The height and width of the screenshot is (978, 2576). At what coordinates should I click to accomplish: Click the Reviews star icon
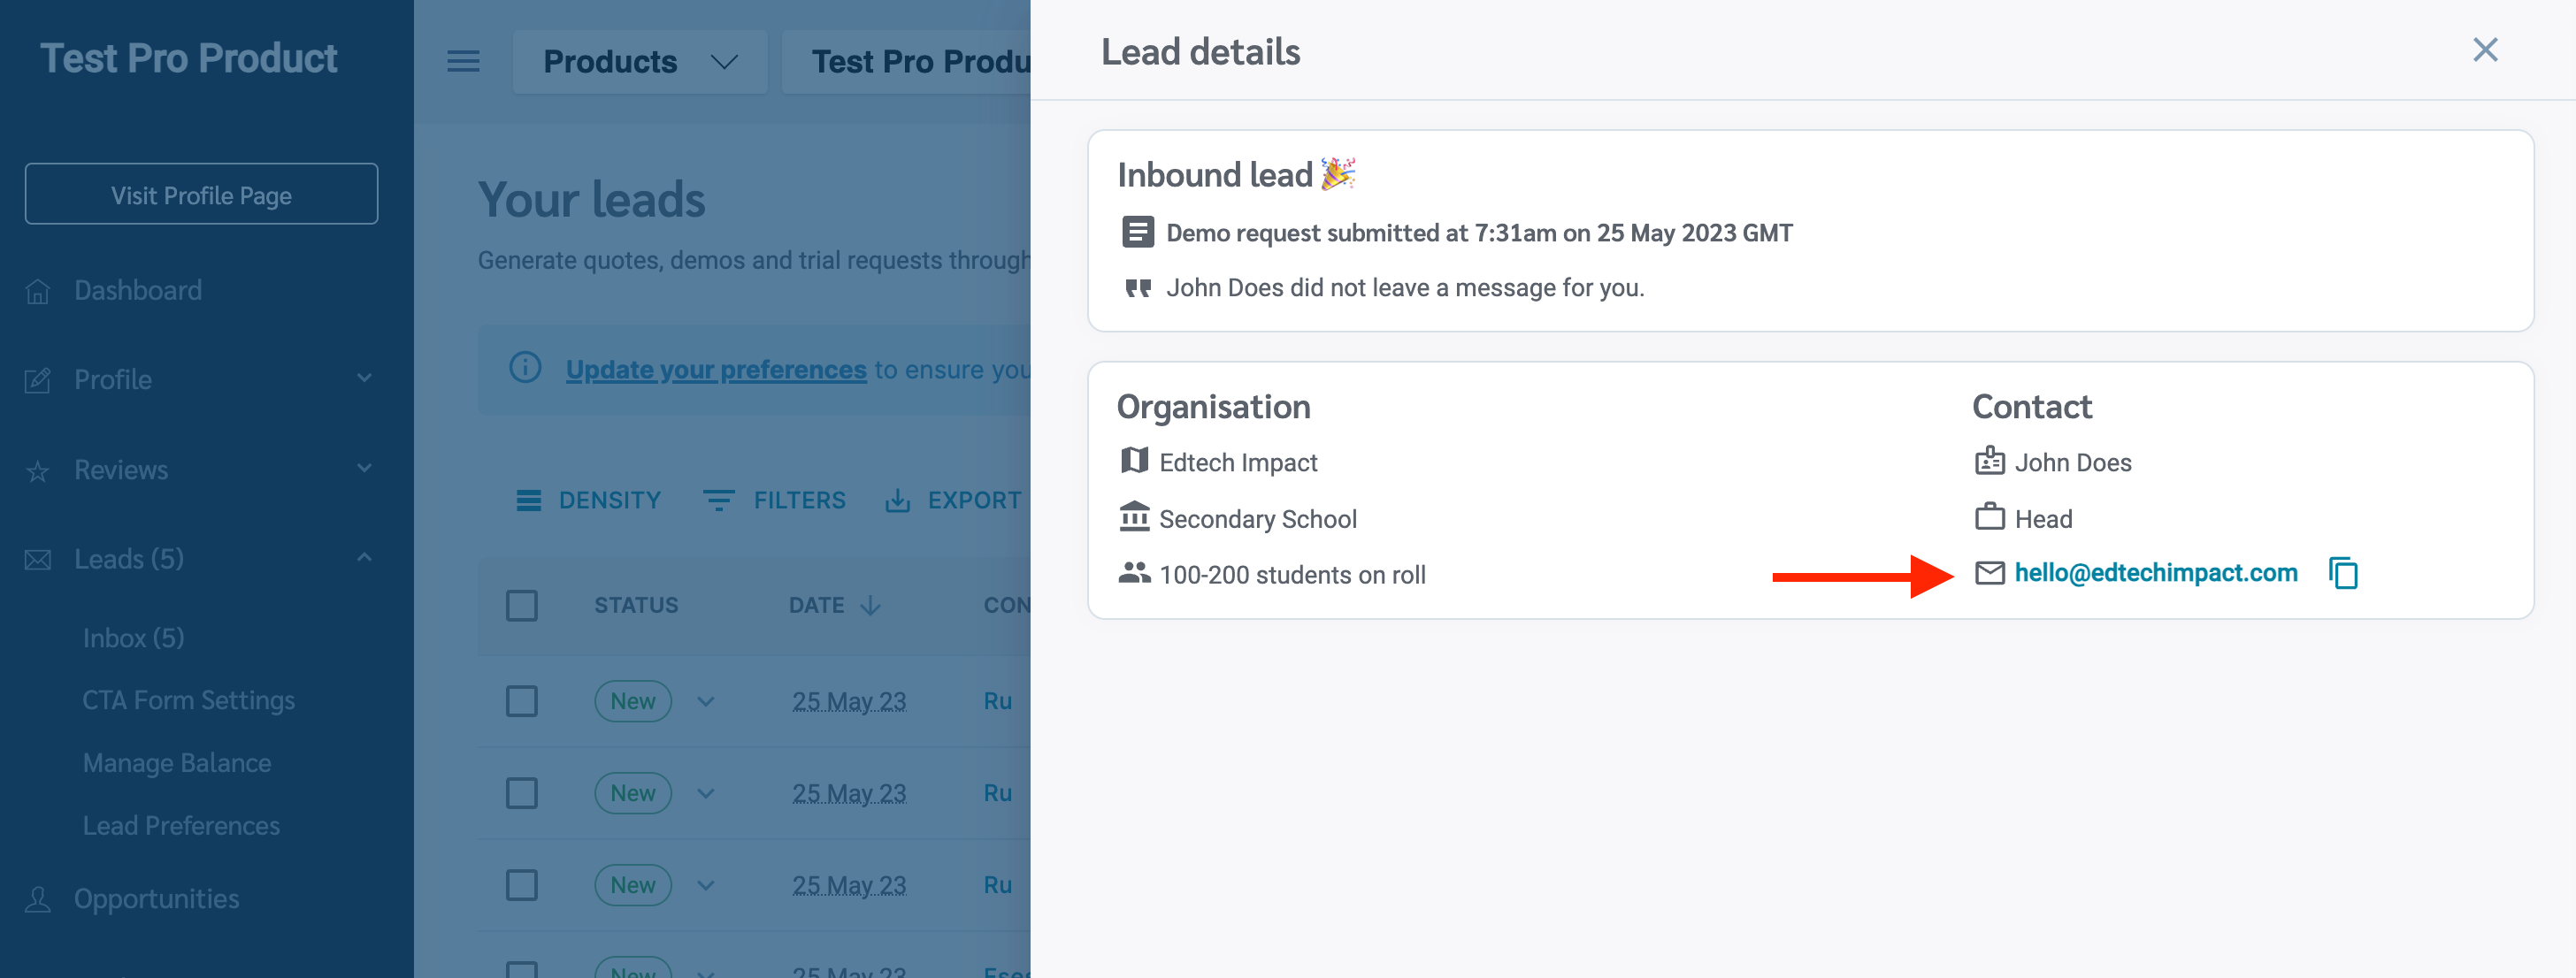[38, 470]
